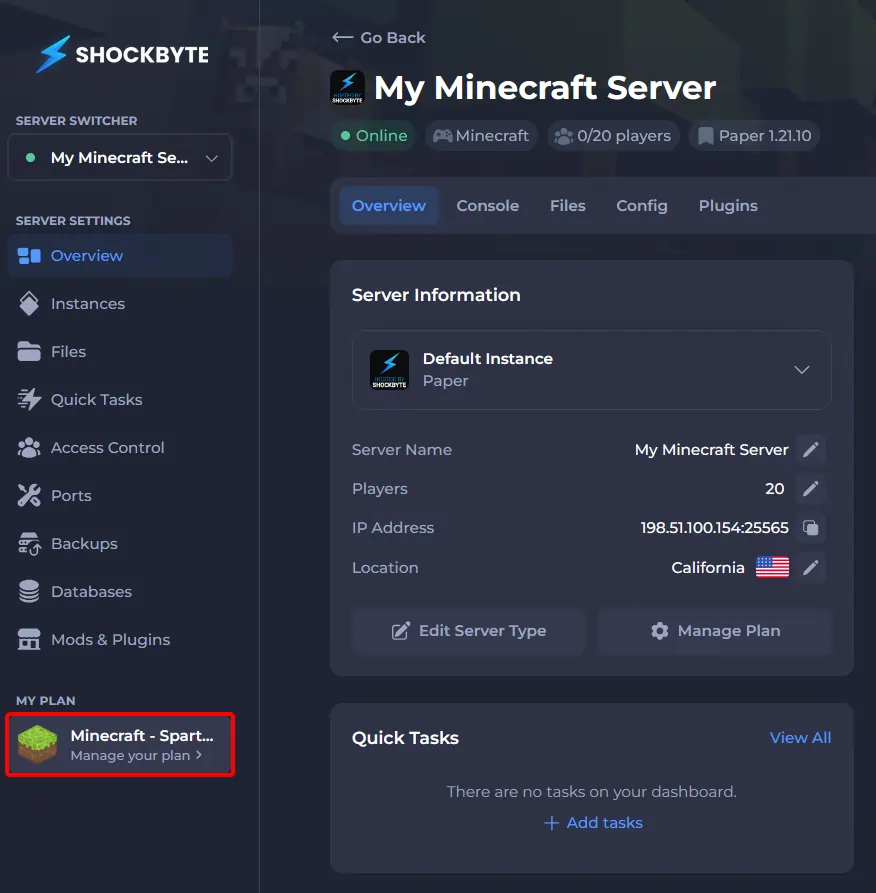Expand the Server Switcher dropdown
Image resolution: width=876 pixels, height=893 pixels.
pyautogui.click(x=120, y=158)
